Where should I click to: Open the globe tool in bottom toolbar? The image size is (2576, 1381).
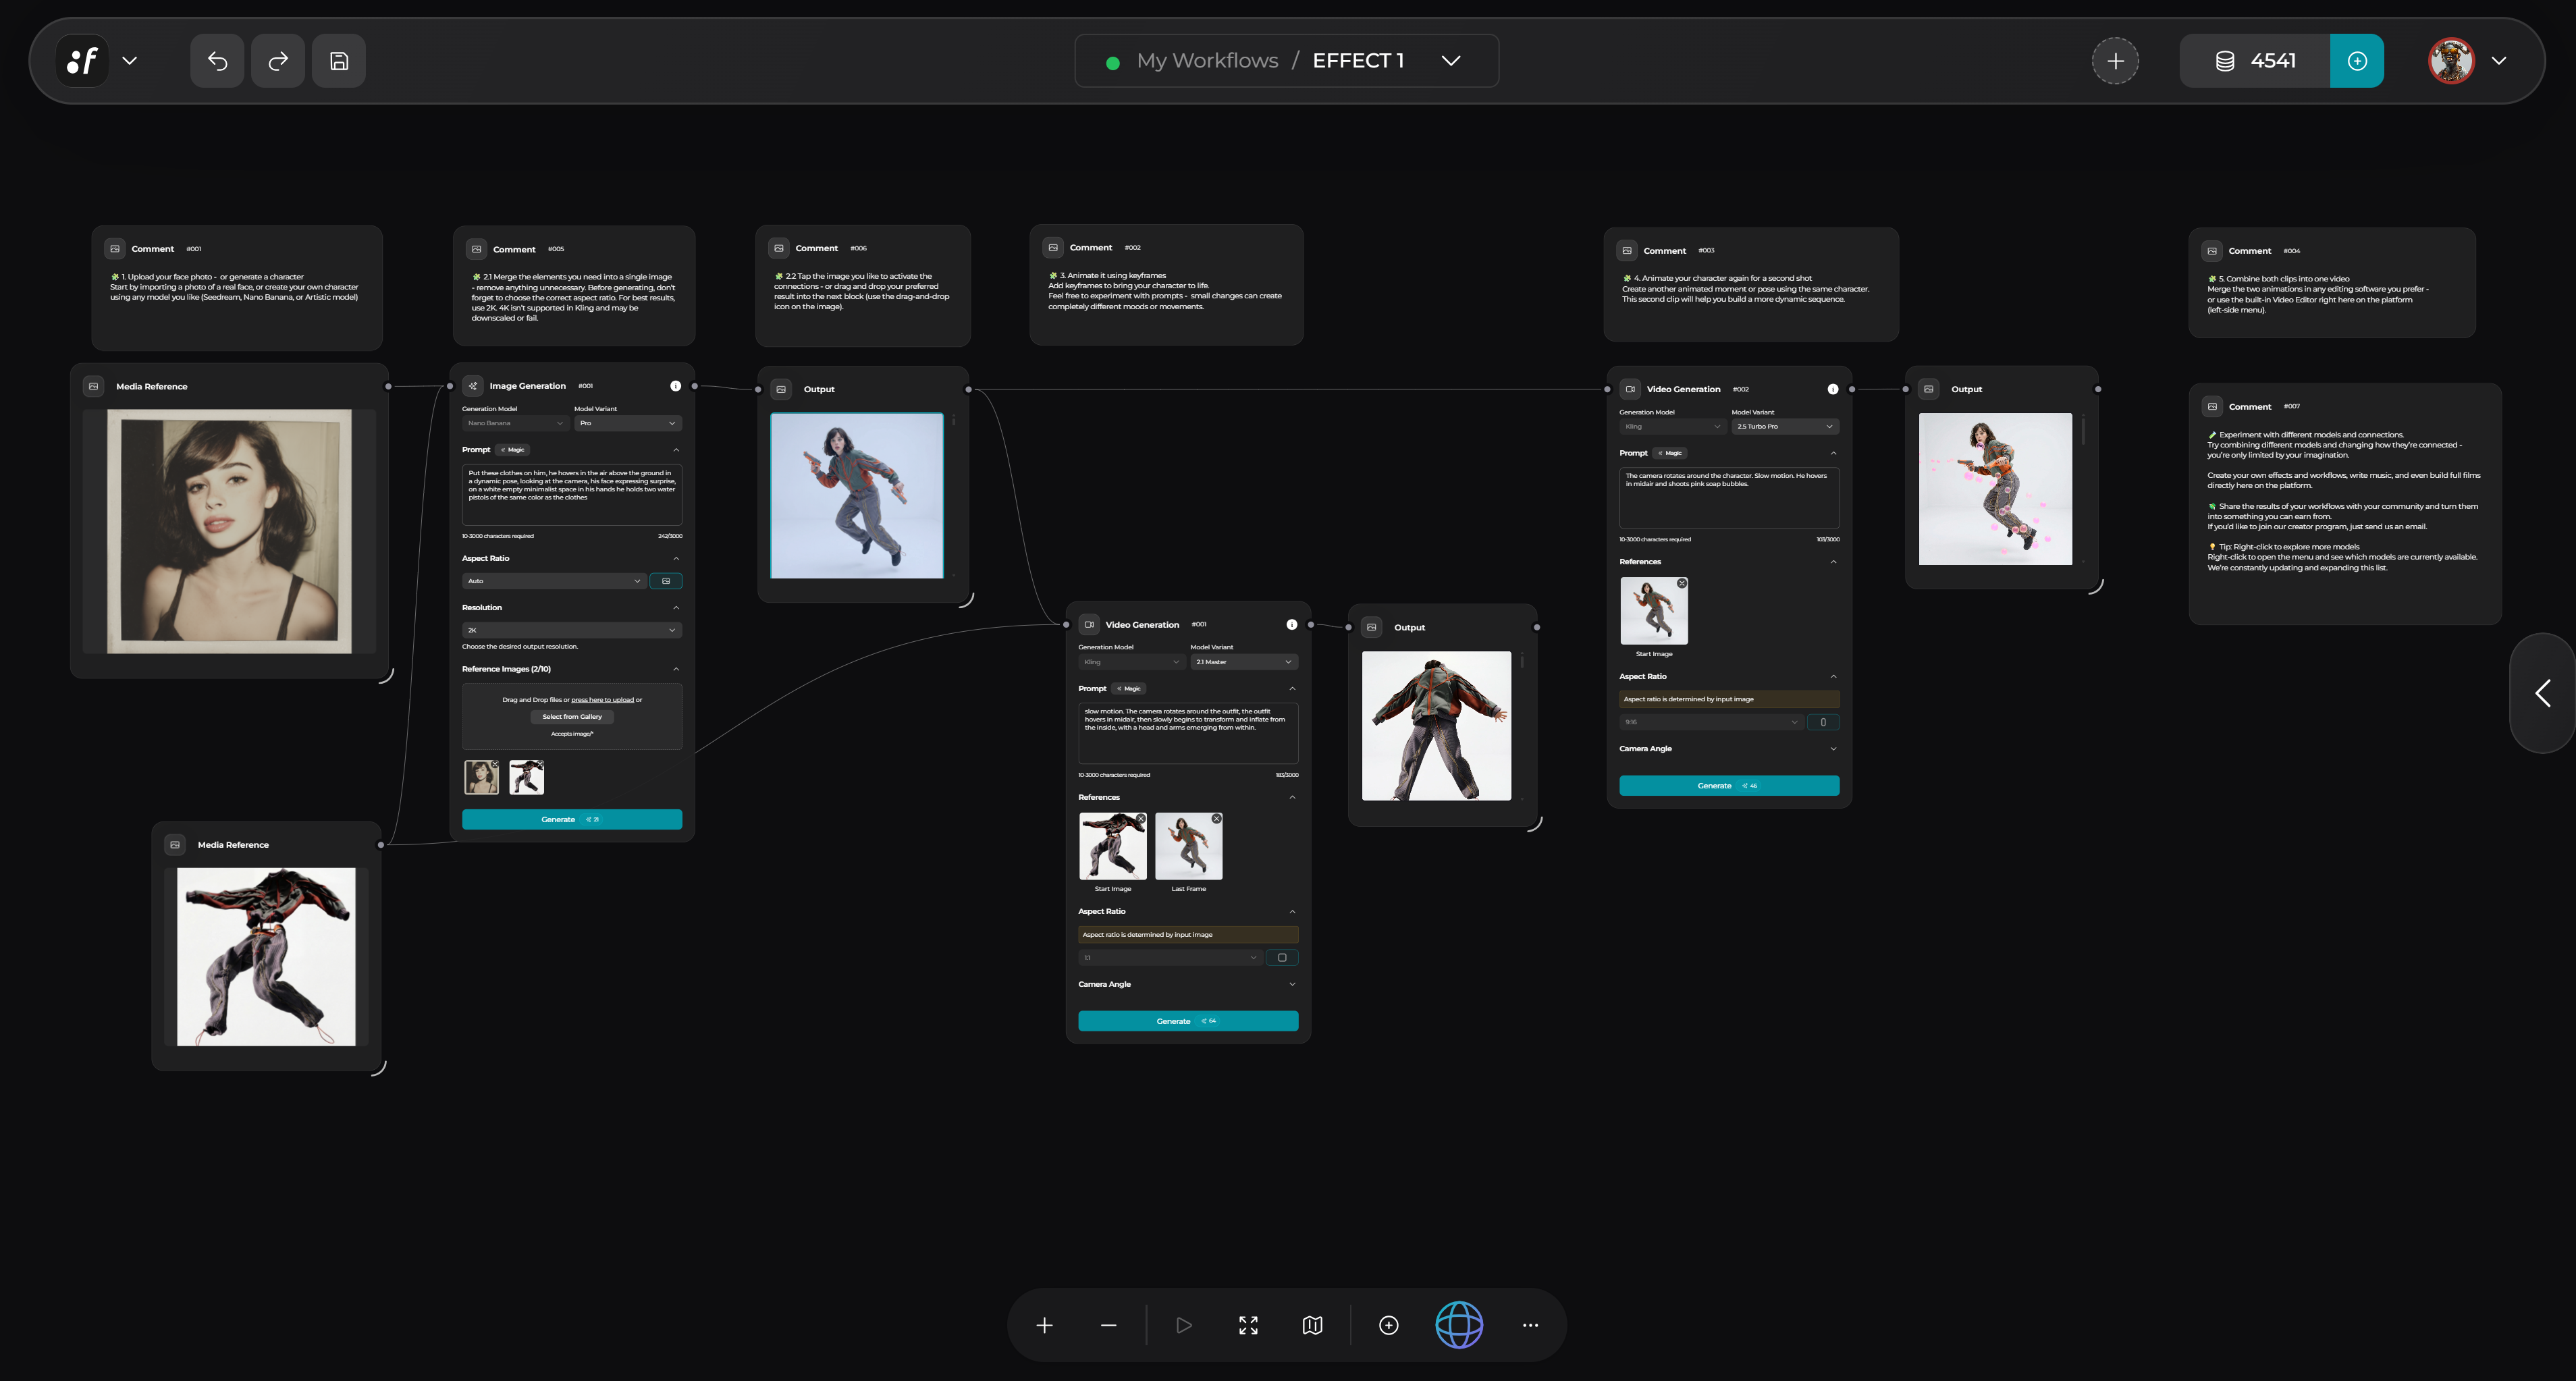pyautogui.click(x=1458, y=1325)
